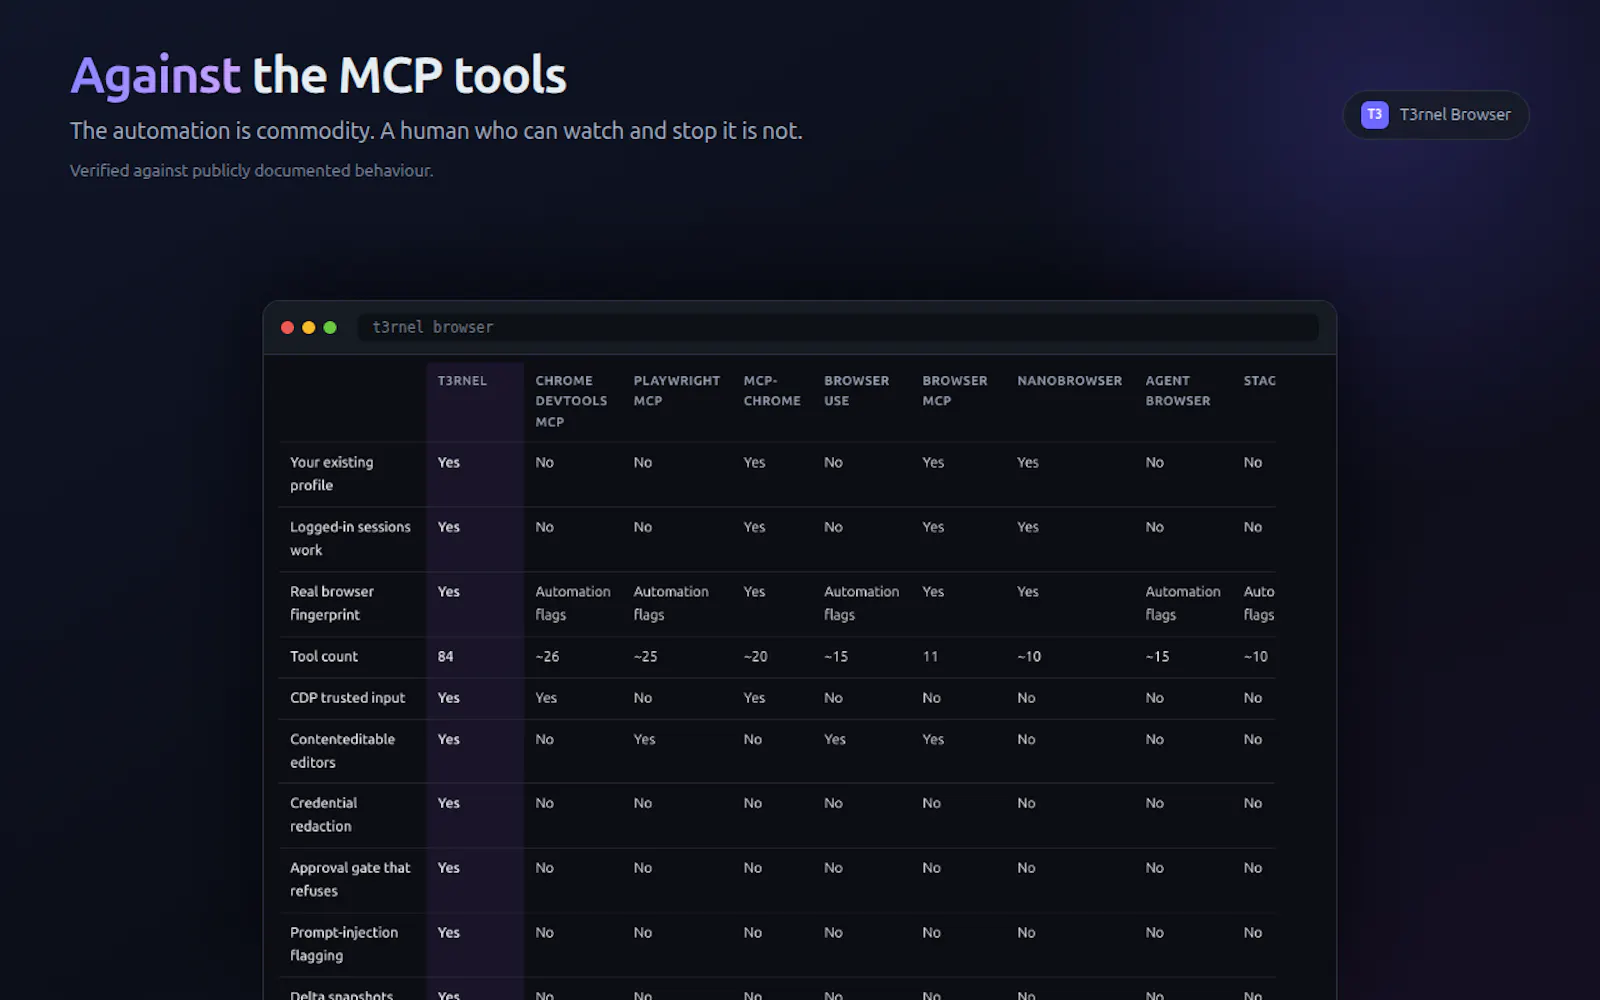
Task: Select the Chrome DevTools MCP column header
Action: (x=571, y=401)
